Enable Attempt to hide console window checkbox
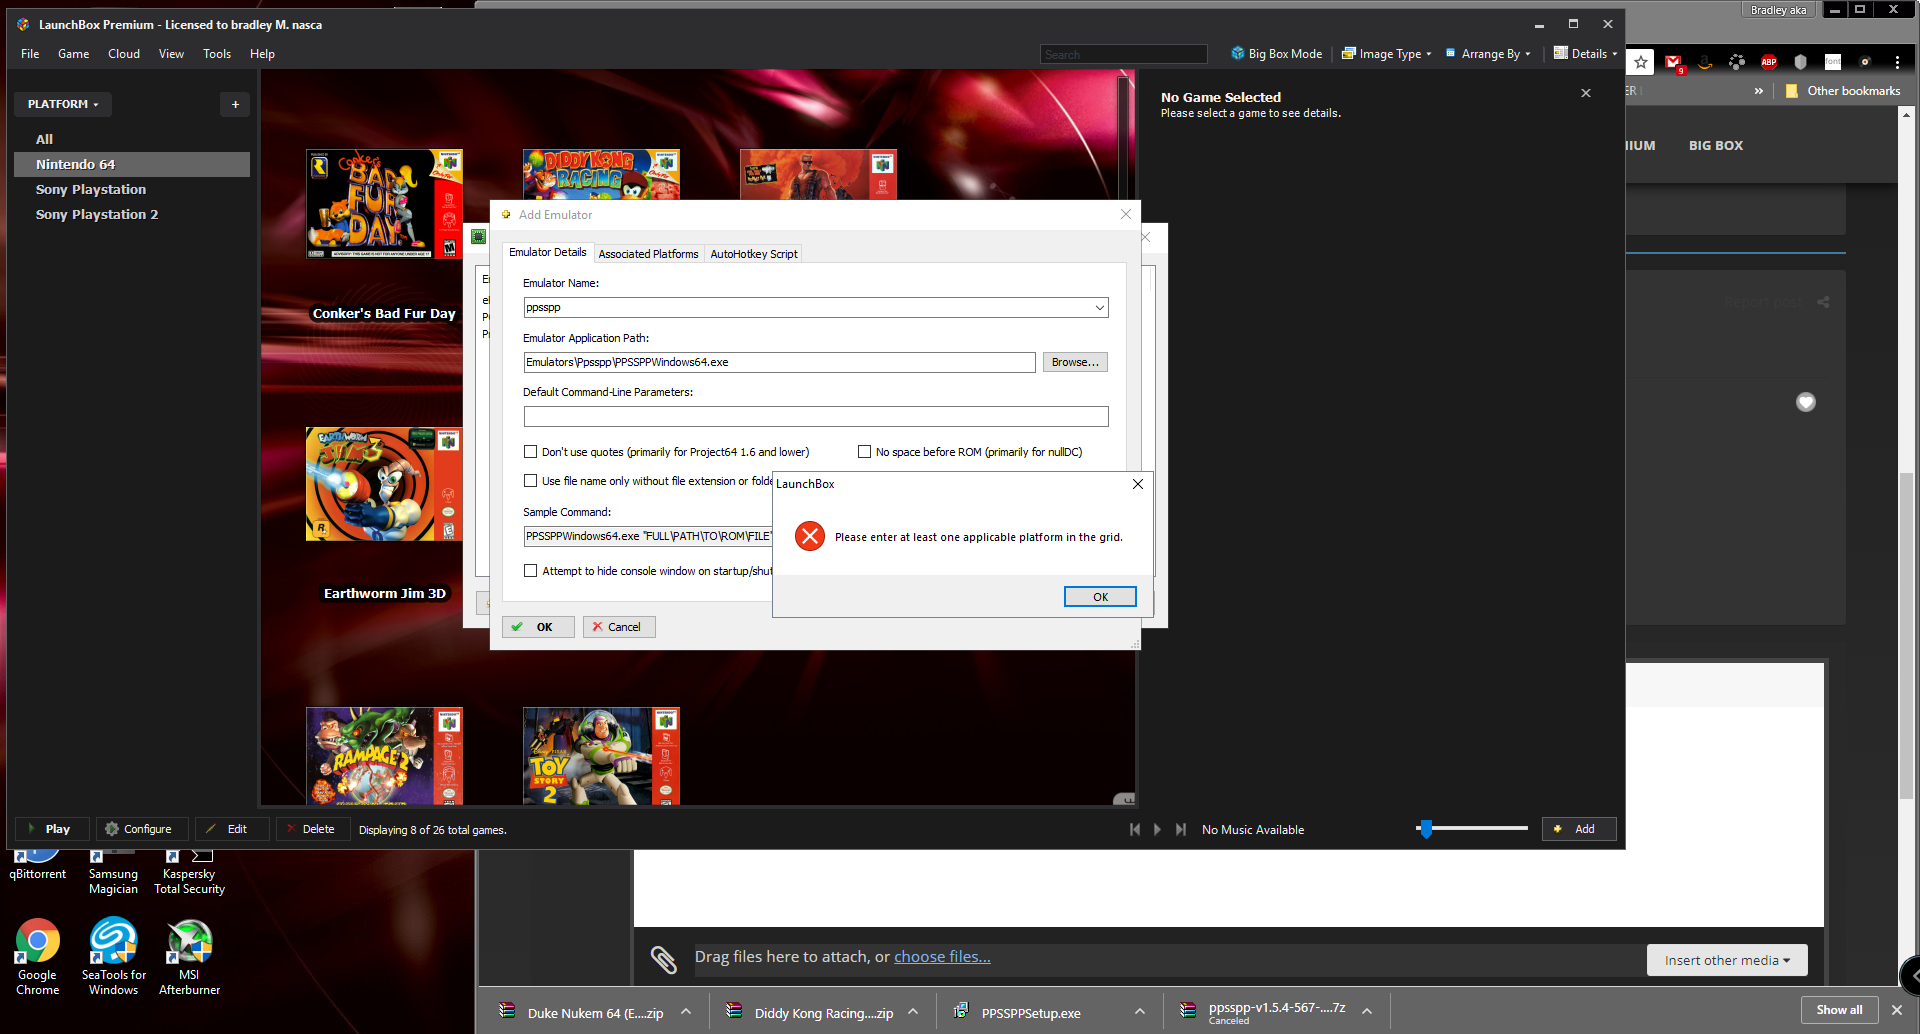 pos(533,572)
